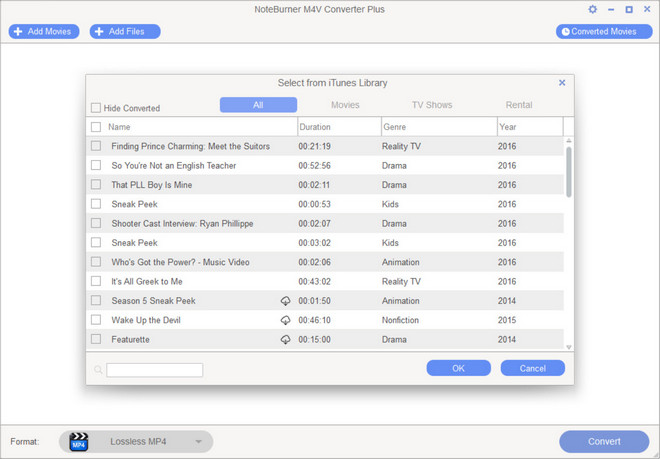Click the Nonfiction genre cell

pos(400,320)
